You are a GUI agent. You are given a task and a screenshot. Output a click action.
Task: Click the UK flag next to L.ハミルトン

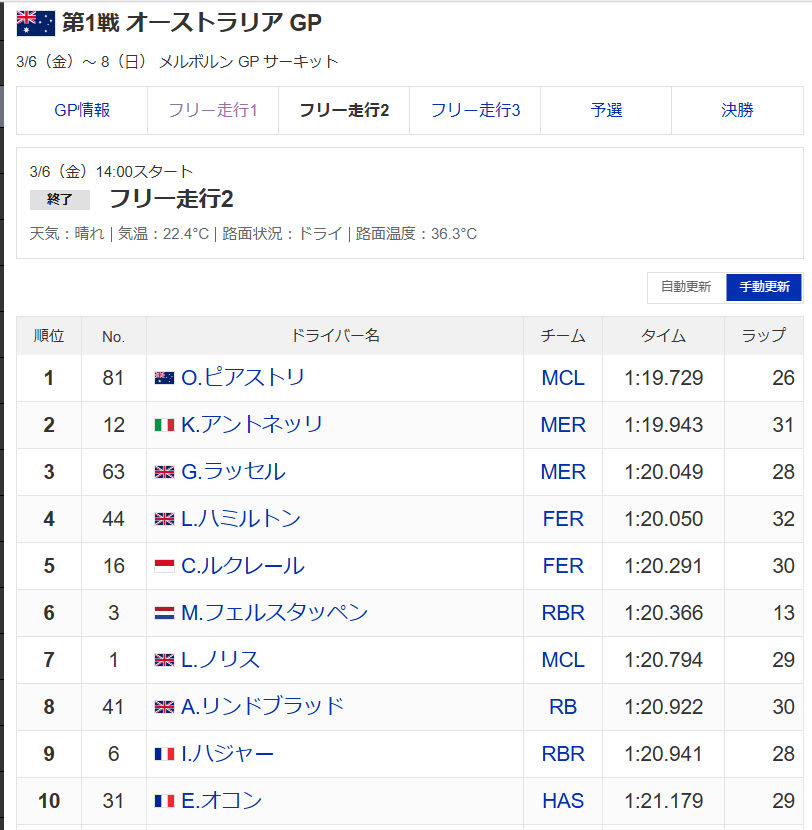pos(164,519)
